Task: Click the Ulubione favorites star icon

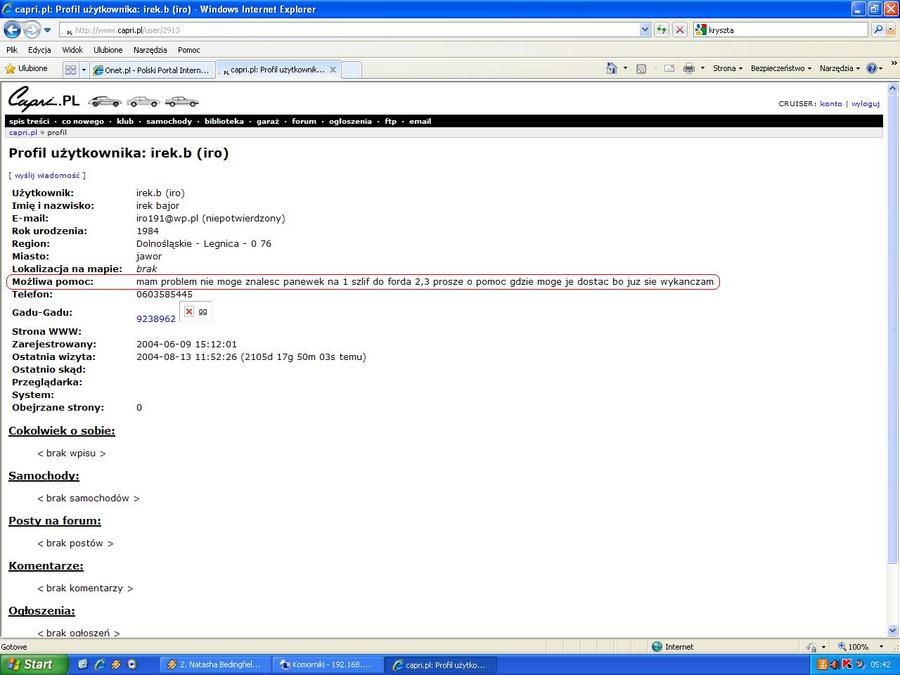Action: [x=26, y=69]
